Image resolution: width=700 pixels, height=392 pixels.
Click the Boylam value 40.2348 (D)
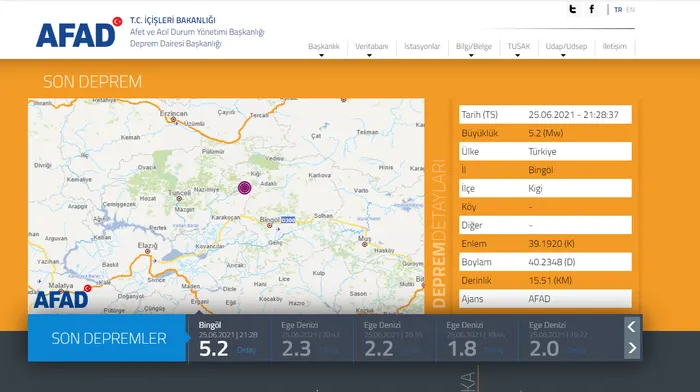[552, 262]
